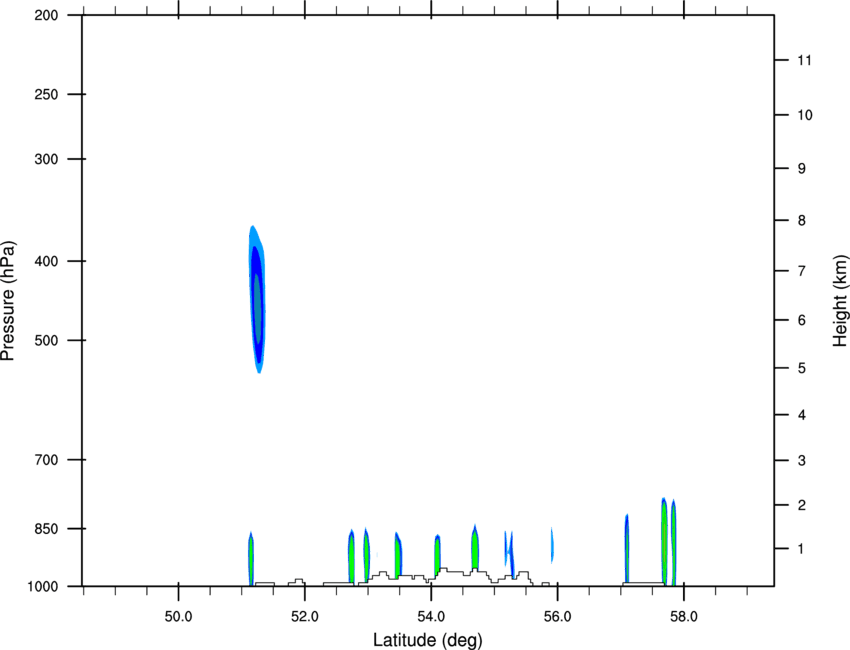Click the 1000 pressure tick label
This screenshot has height=650, width=850.
(43, 587)
